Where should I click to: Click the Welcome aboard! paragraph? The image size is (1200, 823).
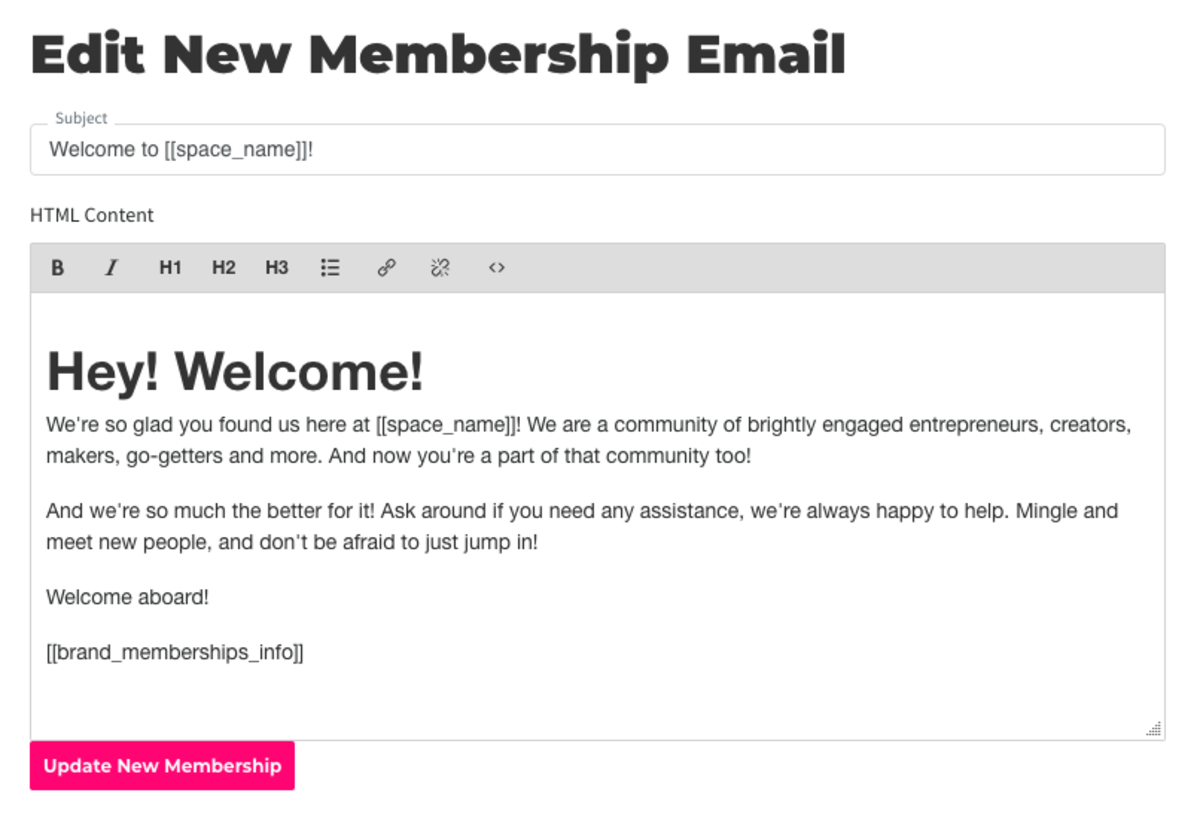[x=128, y=598]
